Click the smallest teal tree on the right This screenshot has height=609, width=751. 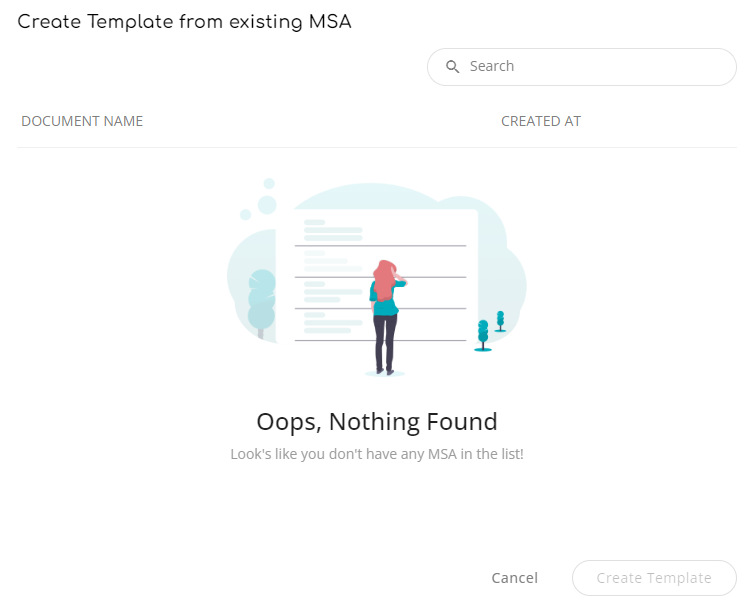[x=501, y=321]
